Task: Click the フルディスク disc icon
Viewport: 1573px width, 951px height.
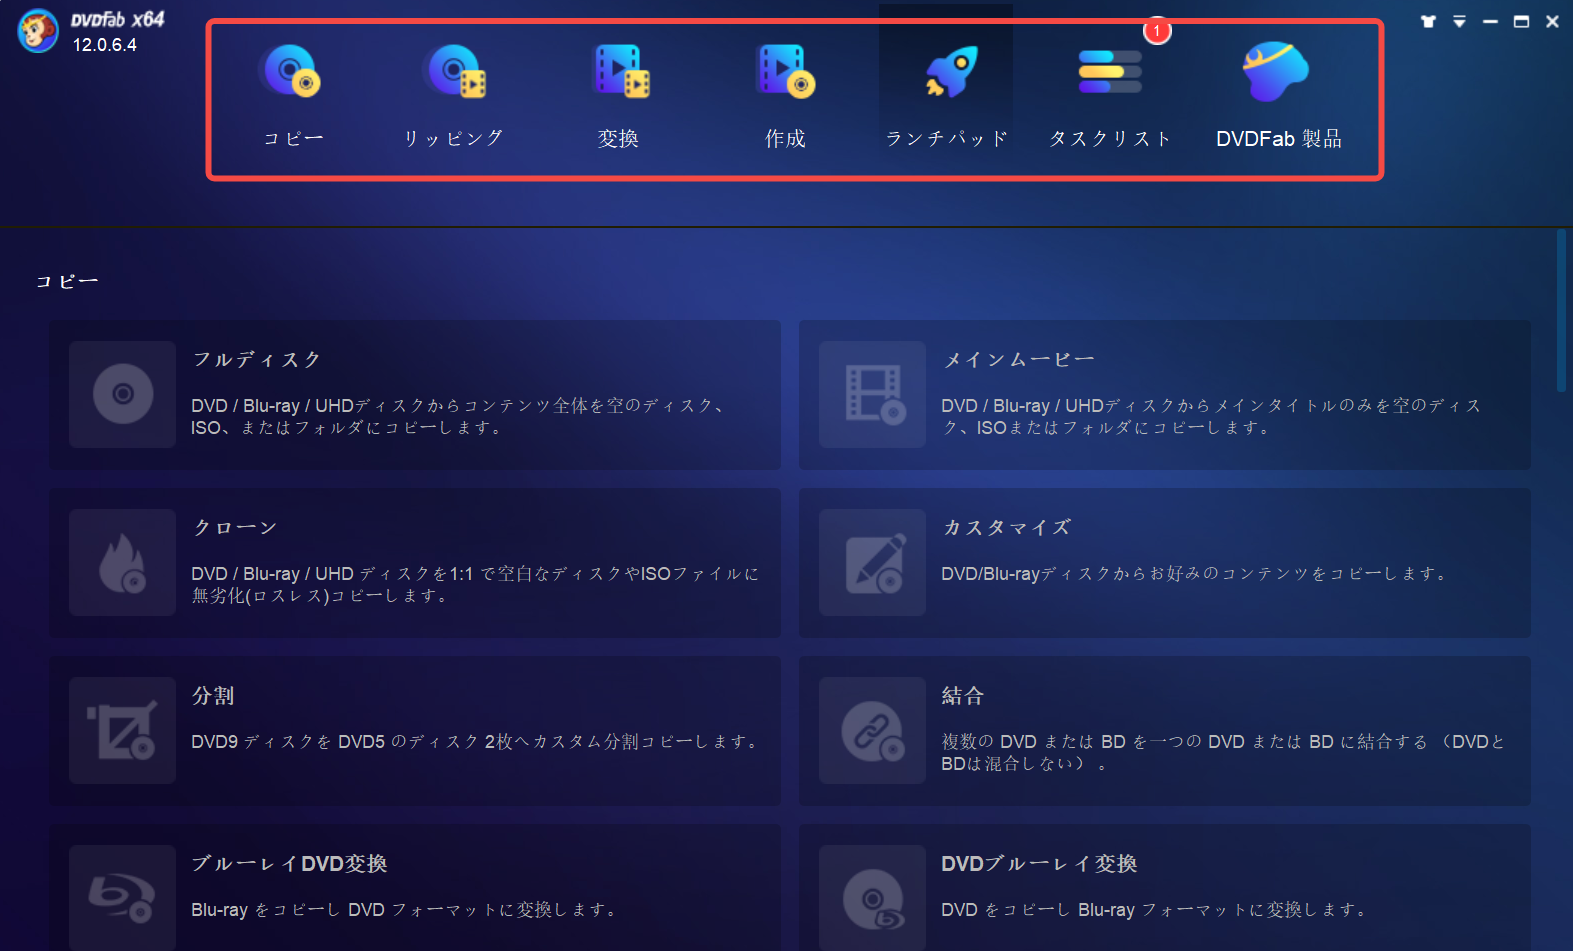Action: [123, 394]
